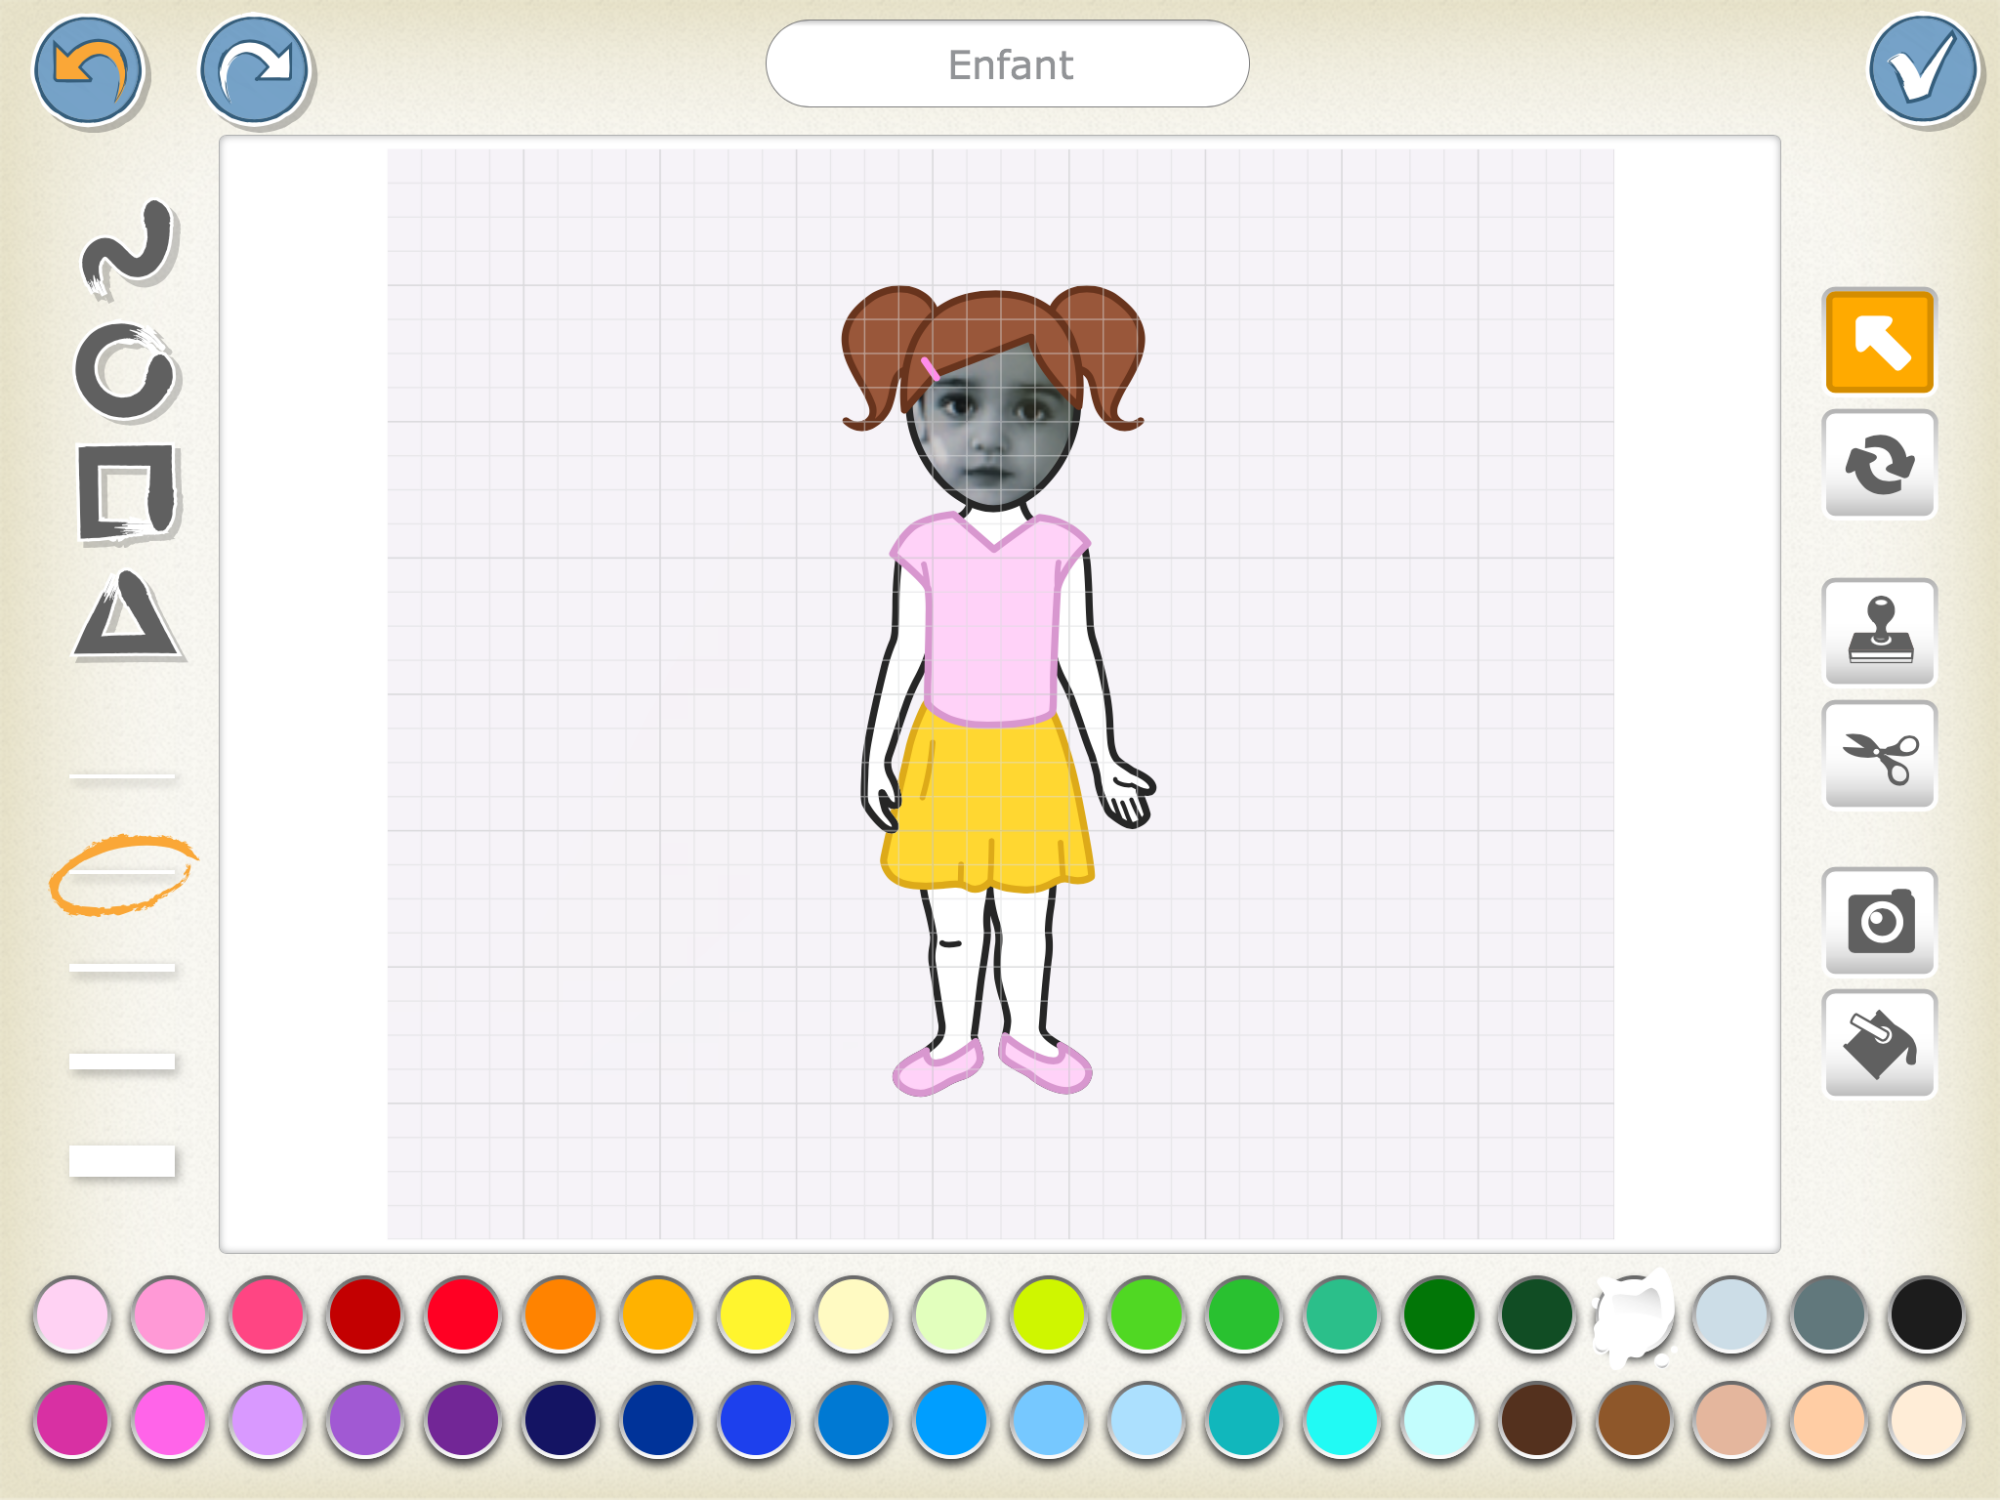Viewport: 2000px width, 1500px height.
Task: Click the undo arrow button
Action: [x=88, y=70]
